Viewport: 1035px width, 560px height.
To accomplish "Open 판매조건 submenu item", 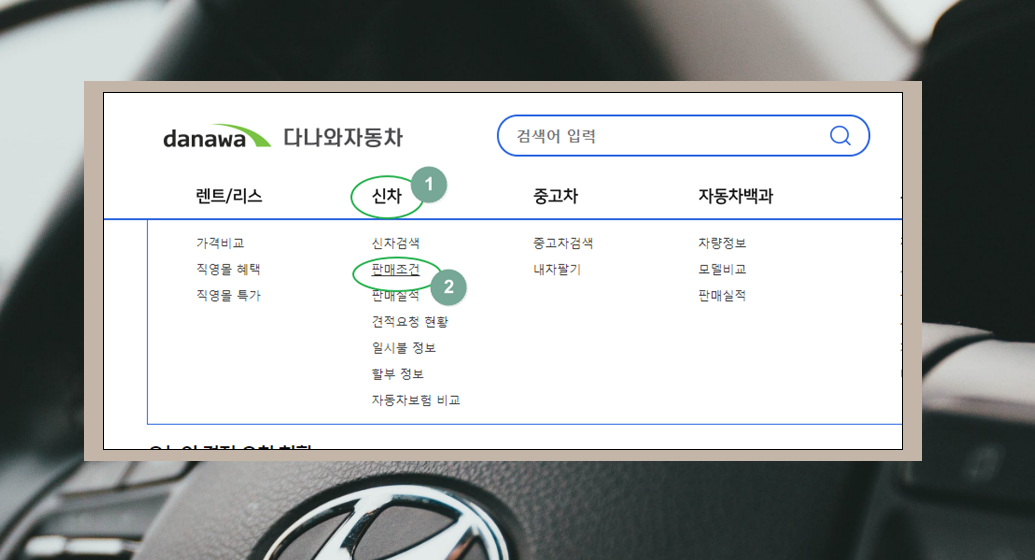I will point(395,269).
